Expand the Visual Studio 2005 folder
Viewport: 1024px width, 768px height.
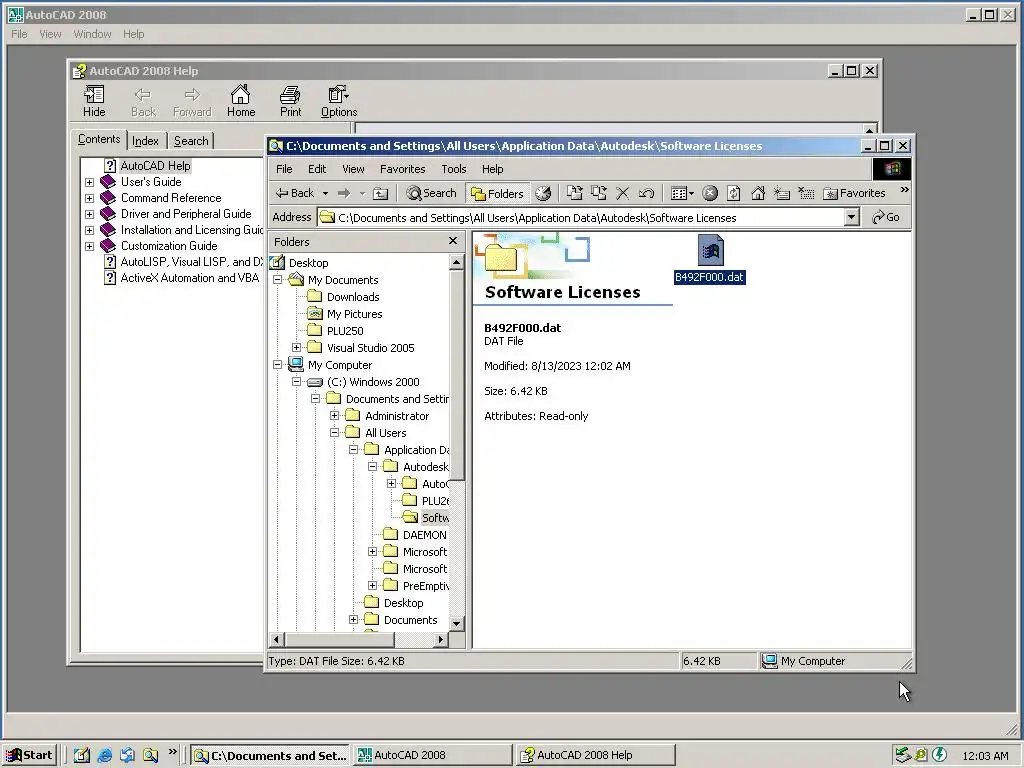tap(296, 347)
